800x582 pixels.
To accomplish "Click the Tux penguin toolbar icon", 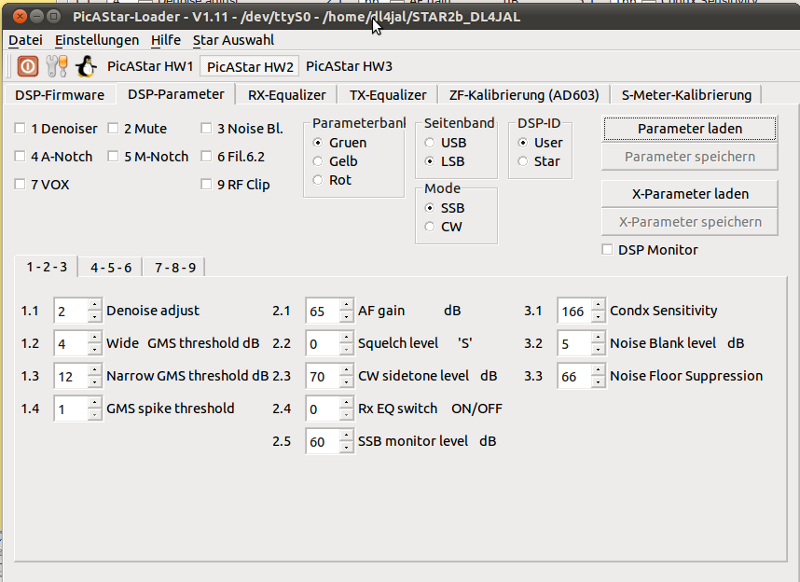I will pos(86,66).
